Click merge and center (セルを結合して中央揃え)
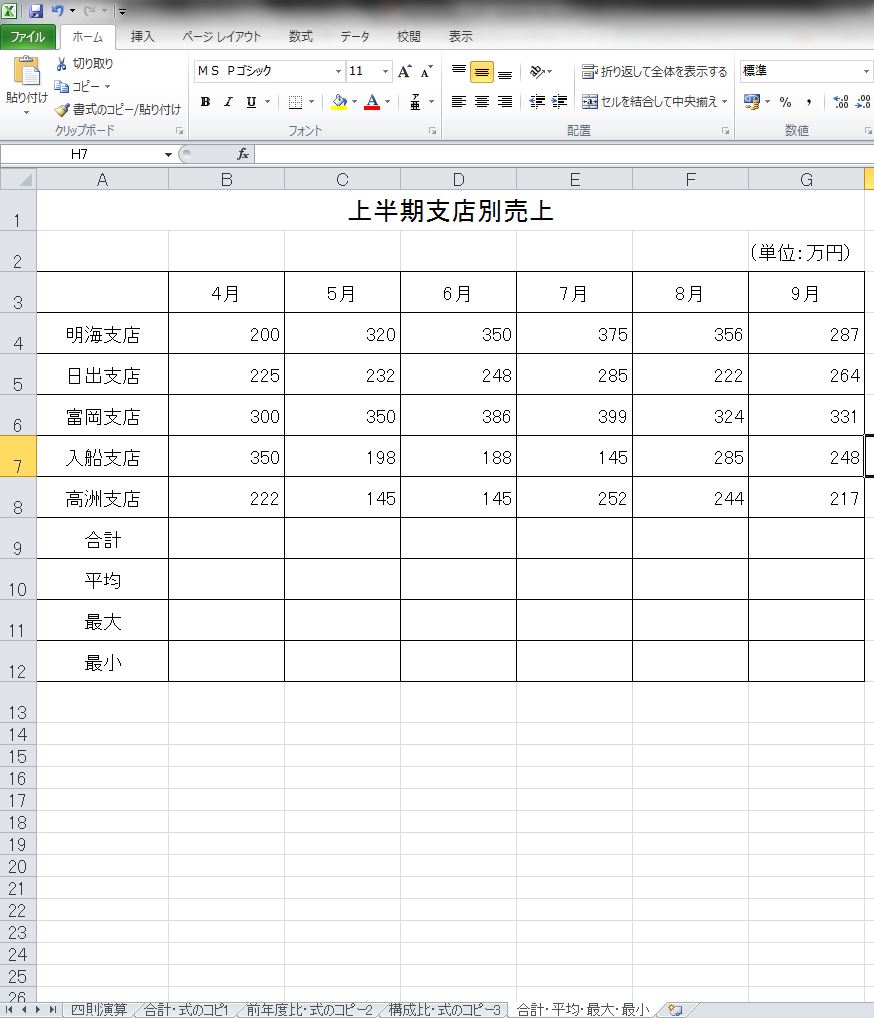The height and width of the screenshot is (1018, 874). pos(650,102)
